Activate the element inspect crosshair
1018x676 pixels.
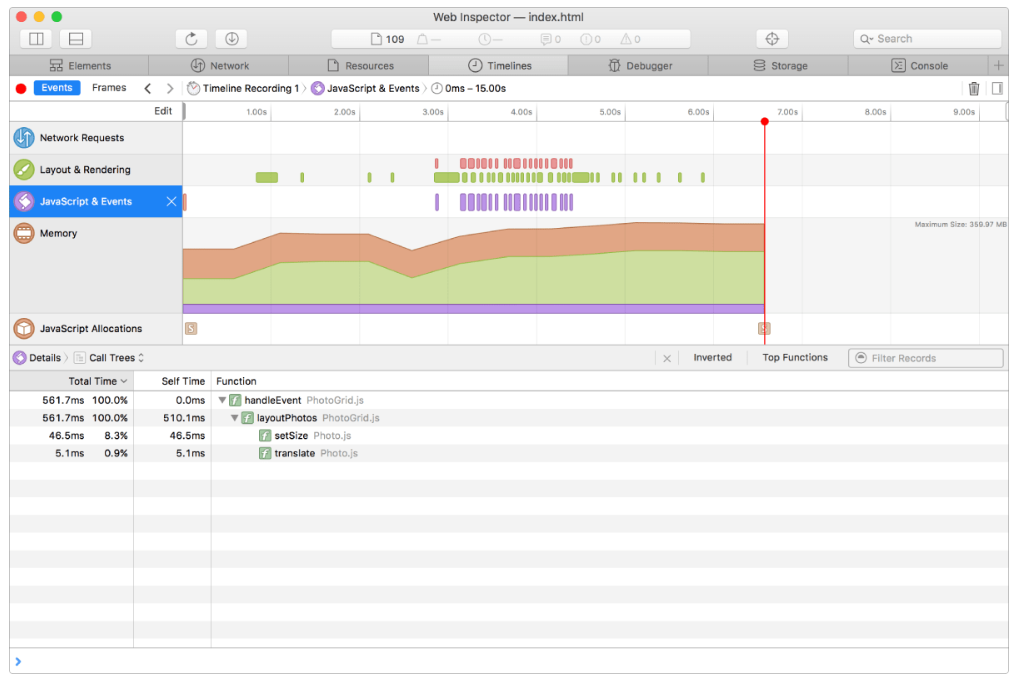tap(772, 39)
